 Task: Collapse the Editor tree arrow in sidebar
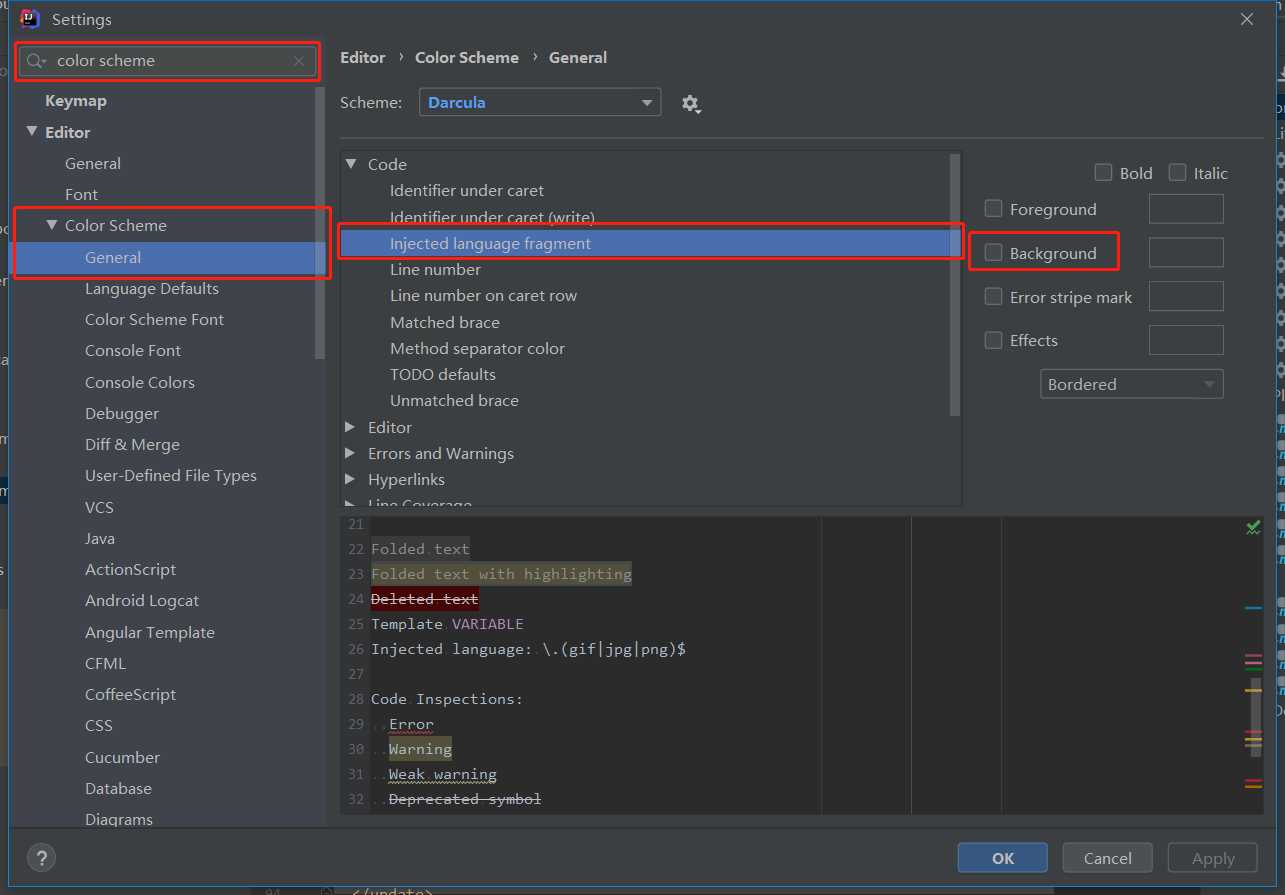pyautogui.click(x=32, y=131)
